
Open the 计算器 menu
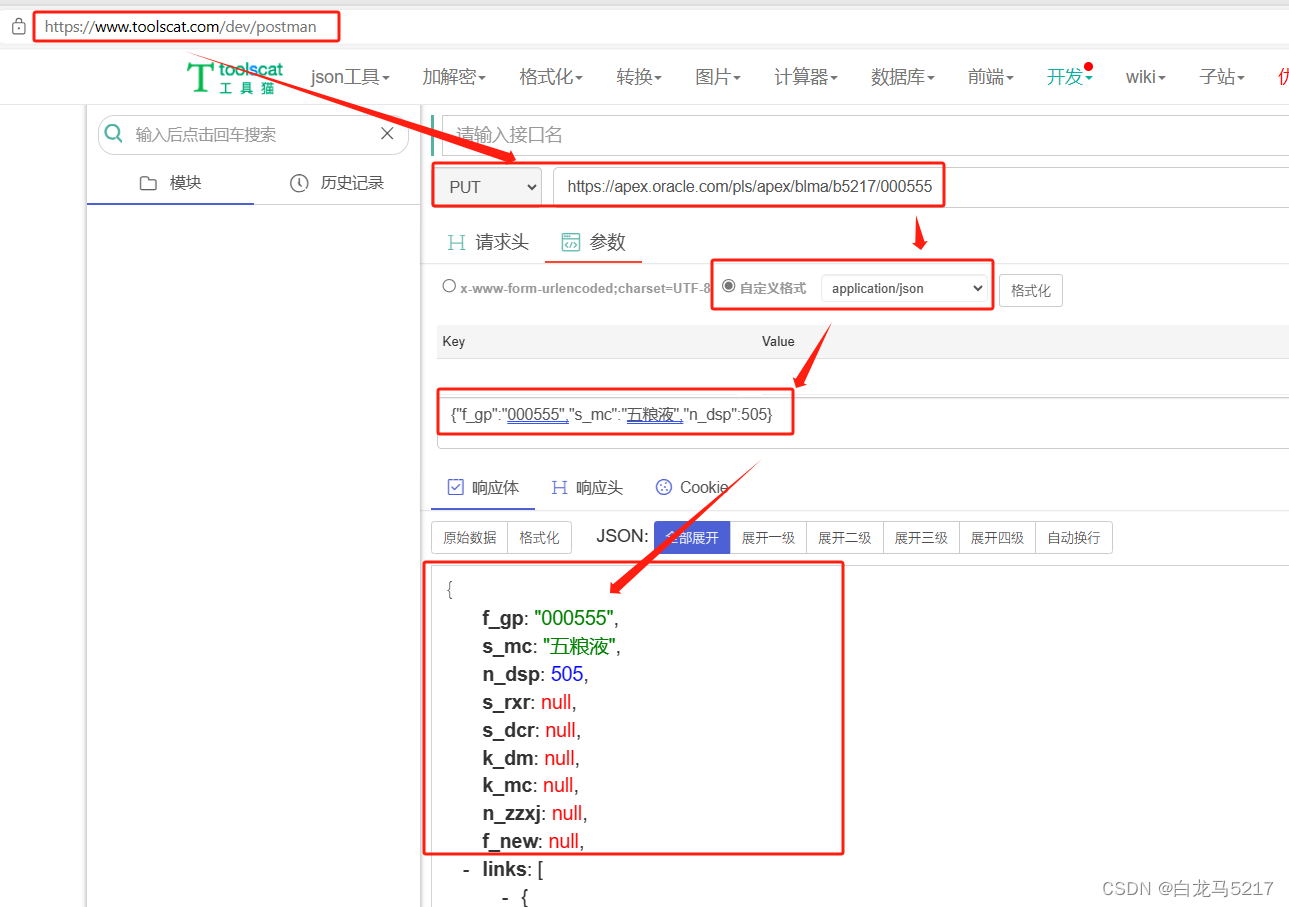pos(806,77)
